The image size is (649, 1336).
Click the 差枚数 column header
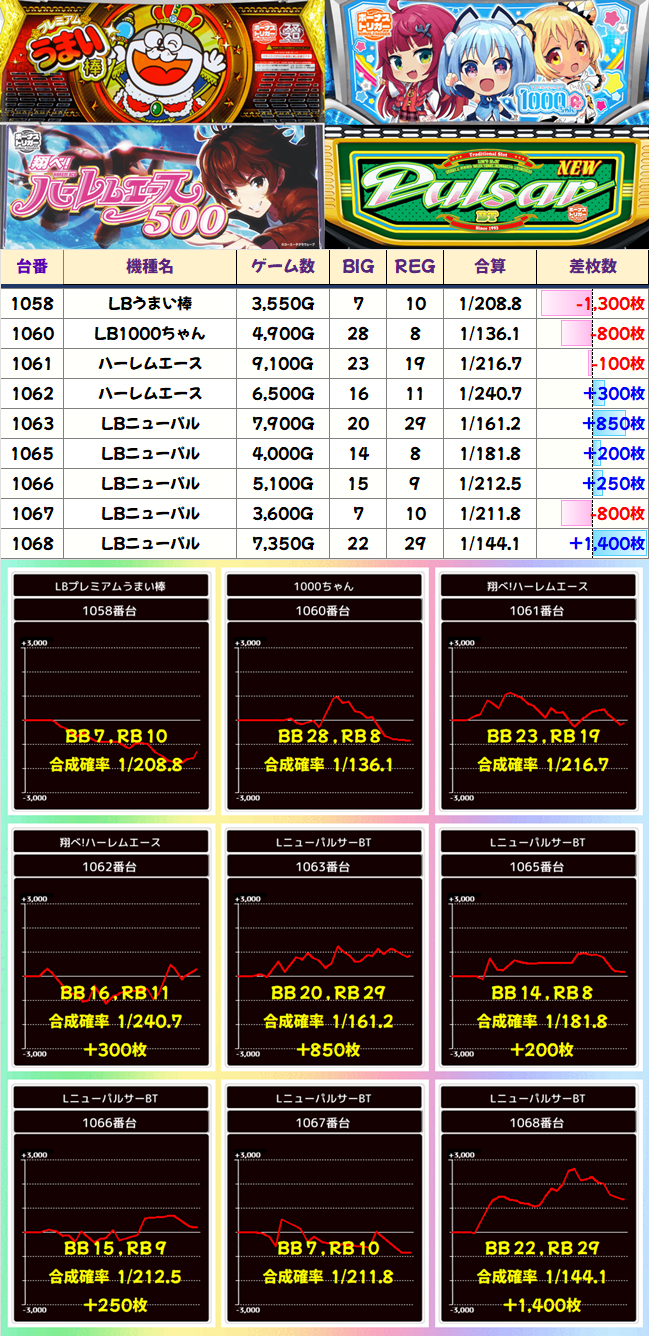coord(593,266)
